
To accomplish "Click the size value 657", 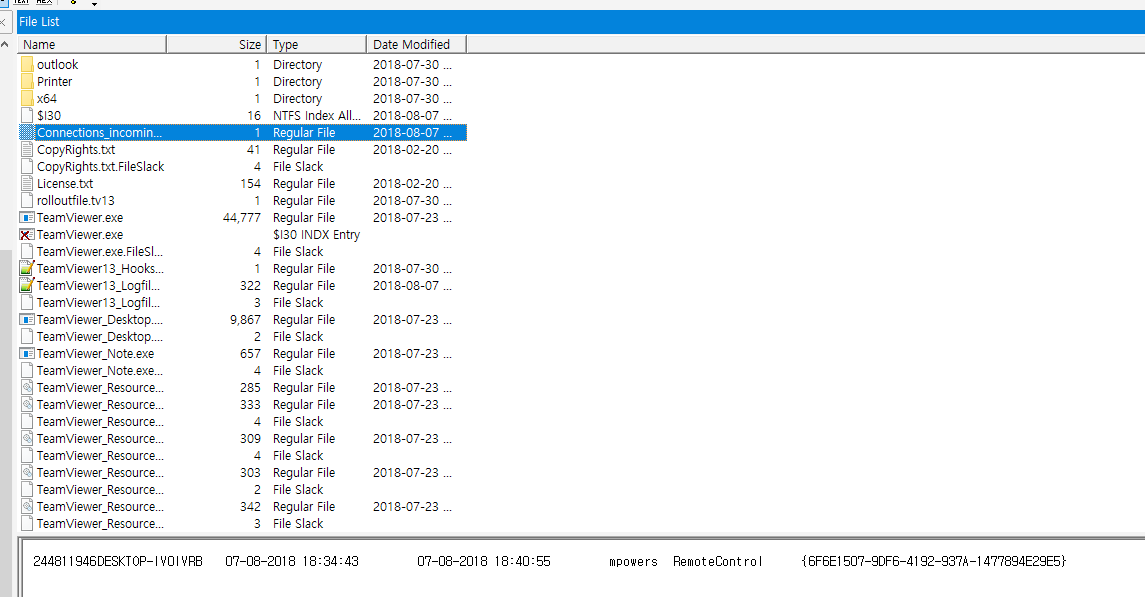I will click(250, 353).
